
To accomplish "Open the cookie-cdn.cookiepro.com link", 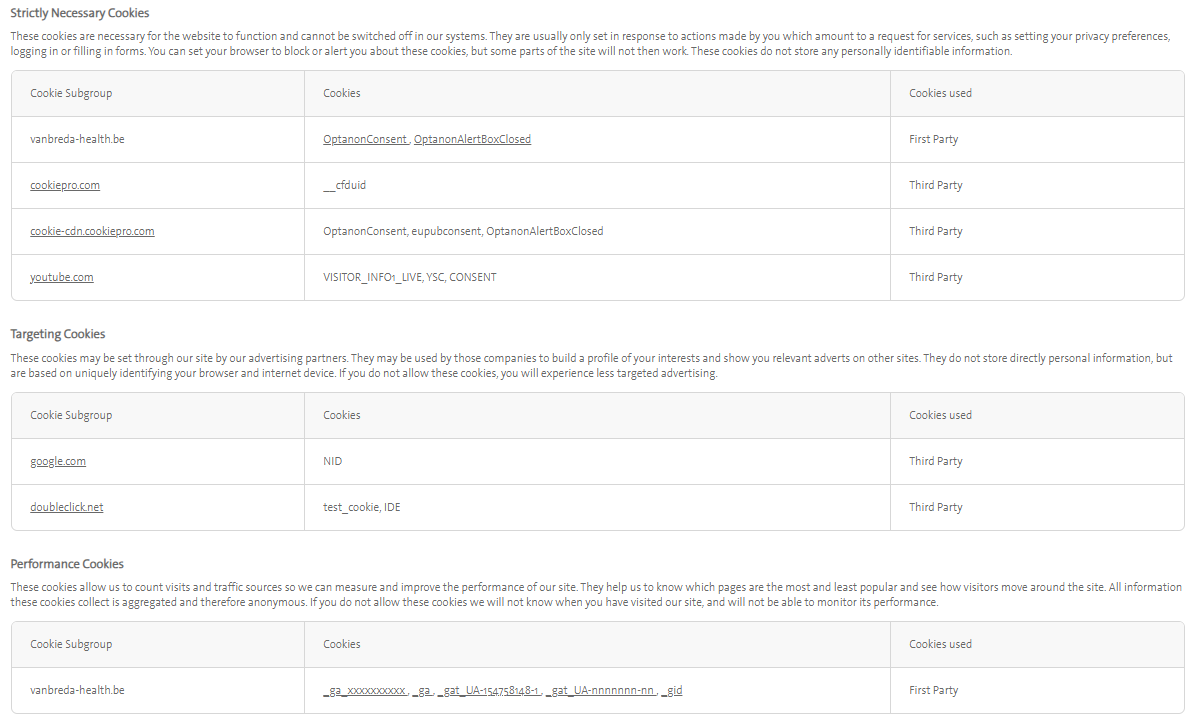I will coord(92,231).
